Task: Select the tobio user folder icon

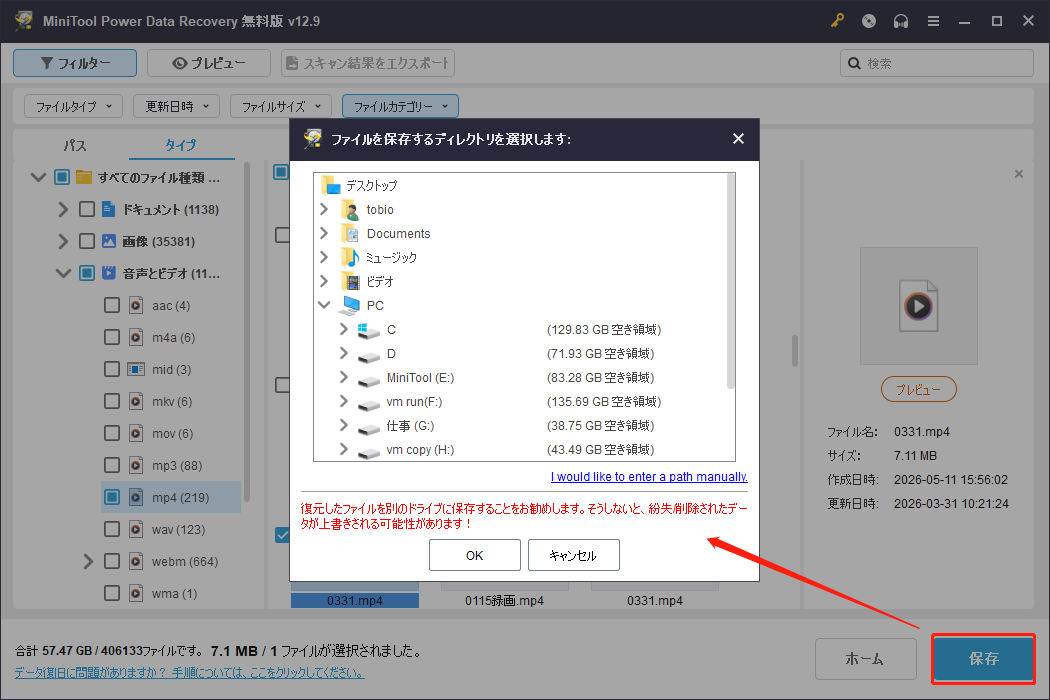Action: pyautogui.click(x=351, y=210)
